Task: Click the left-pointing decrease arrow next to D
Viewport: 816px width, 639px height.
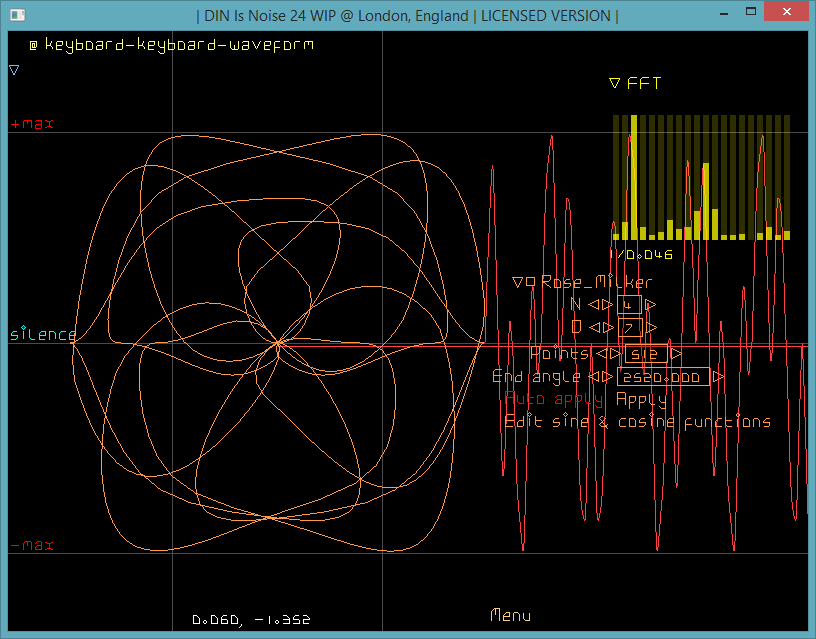Action: click(x=593, y=328)
